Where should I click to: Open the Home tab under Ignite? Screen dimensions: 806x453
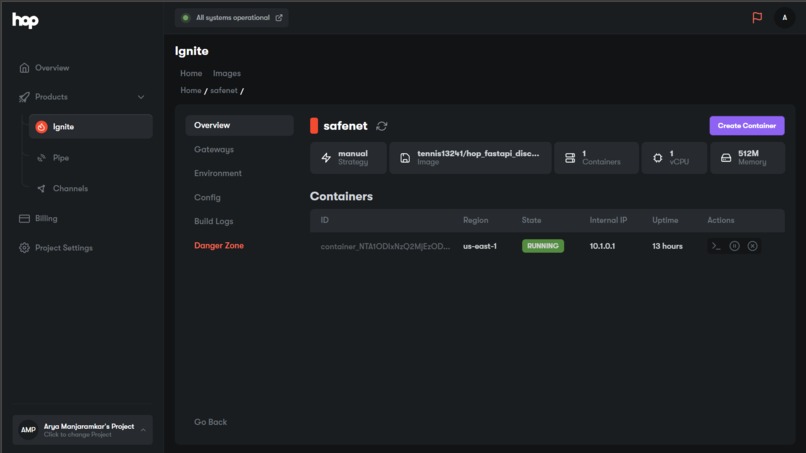pyautogui.click(x=191, y=74)
